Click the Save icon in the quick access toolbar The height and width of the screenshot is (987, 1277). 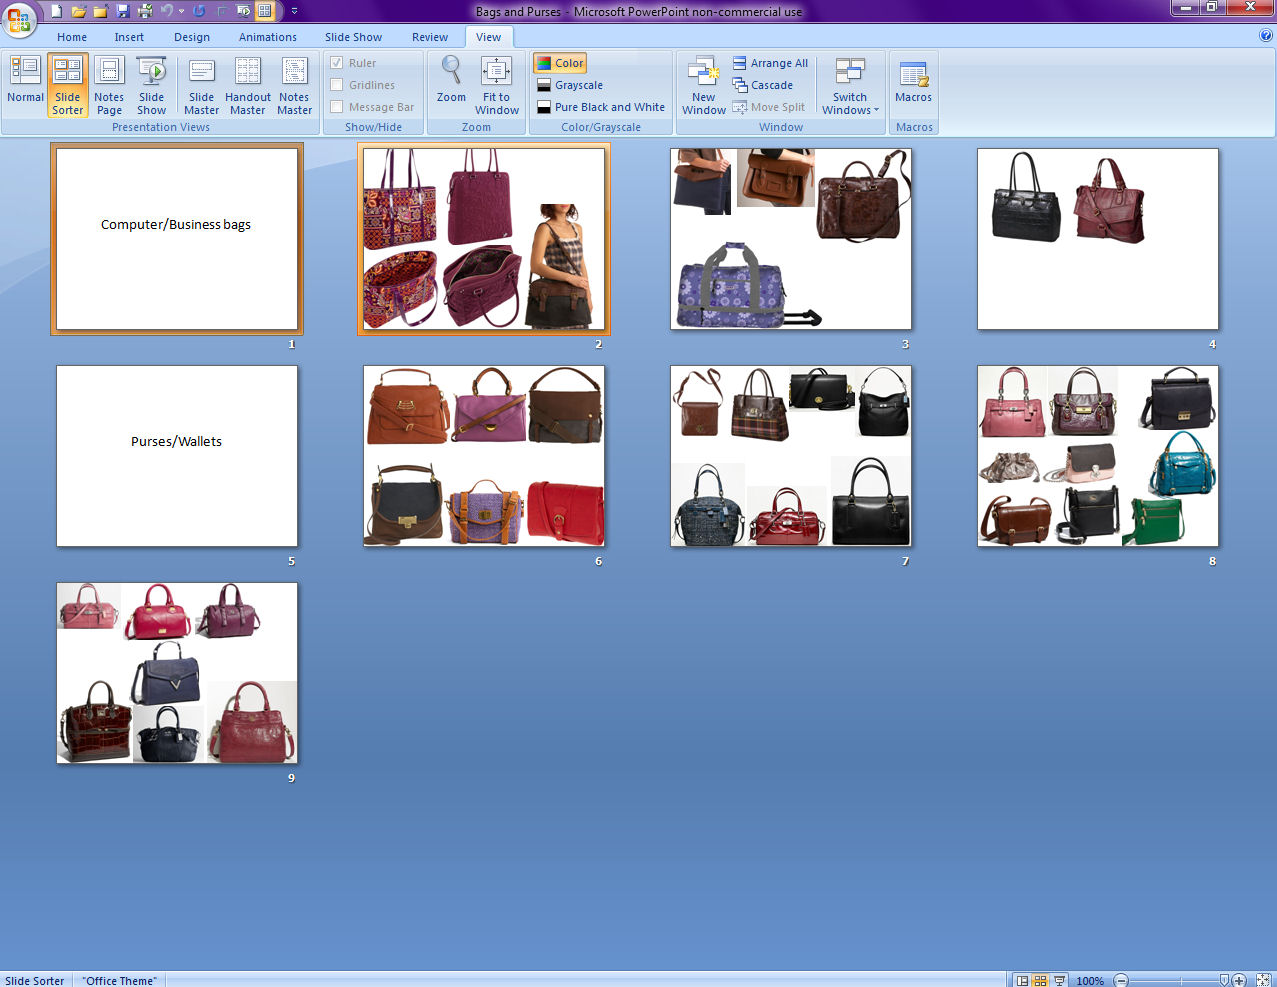123,12
